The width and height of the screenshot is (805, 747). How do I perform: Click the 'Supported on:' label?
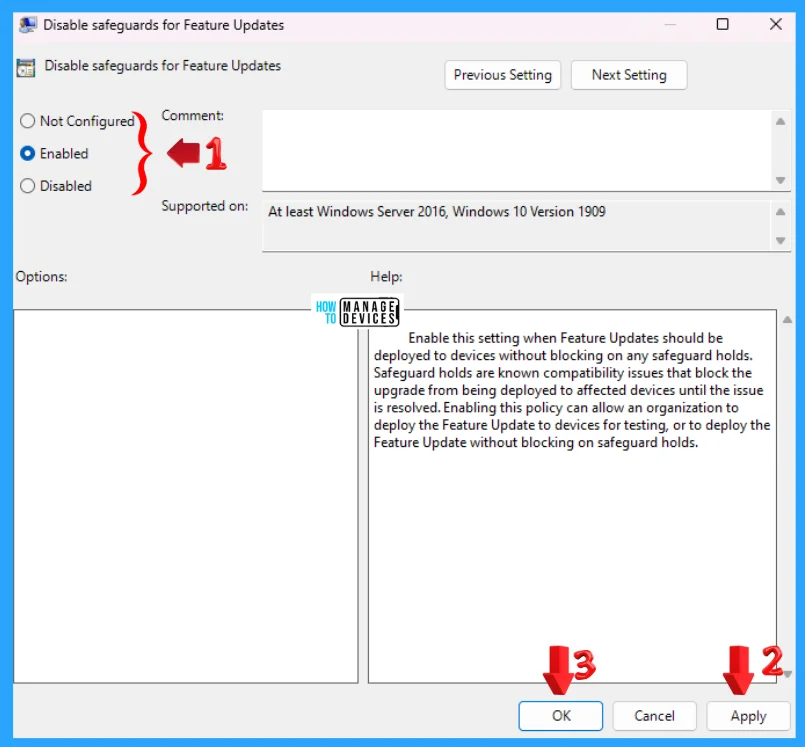tap(205, 206)
